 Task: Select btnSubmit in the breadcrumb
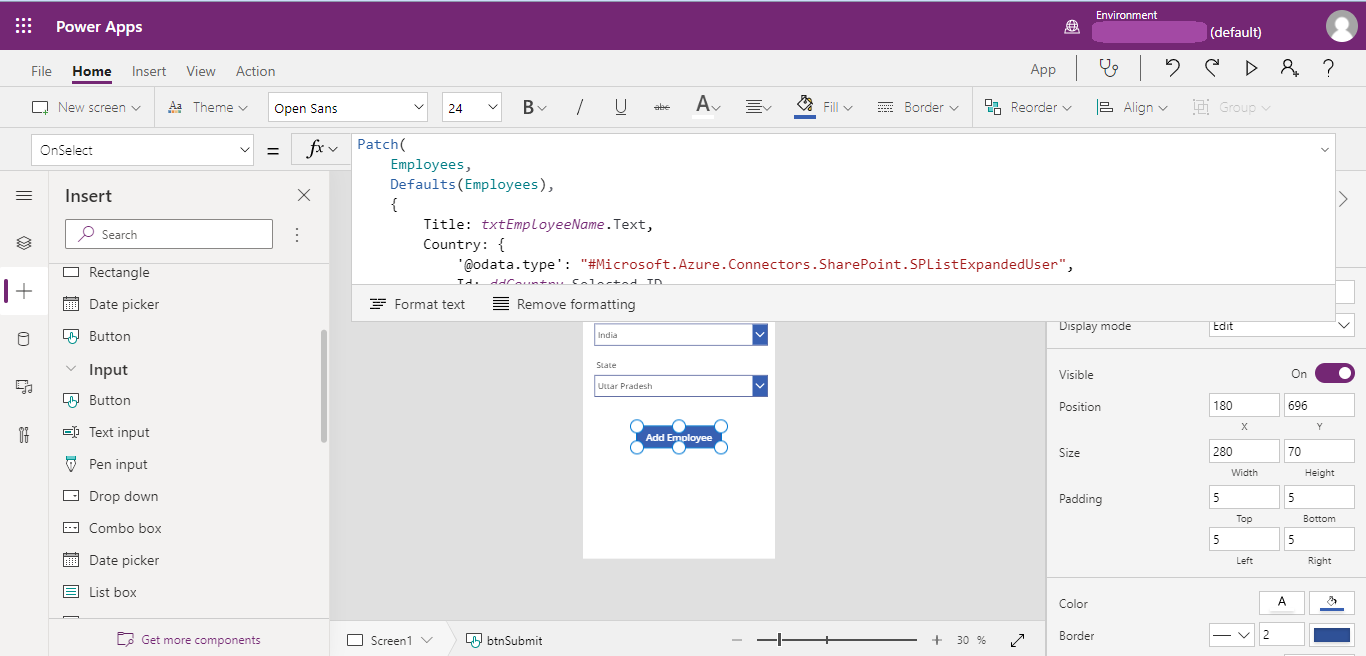point(505,640)
